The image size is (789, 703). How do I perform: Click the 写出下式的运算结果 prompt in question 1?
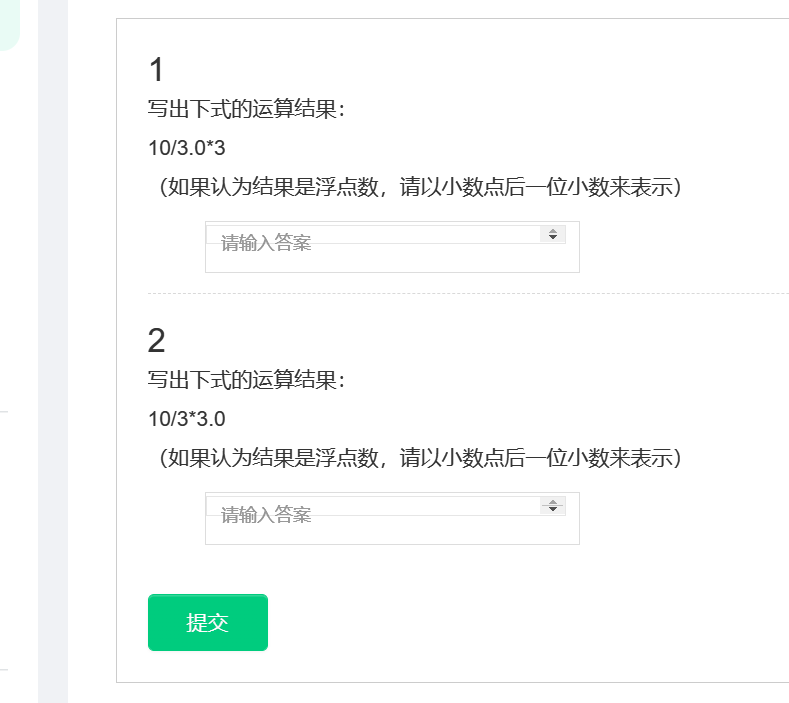246,109
